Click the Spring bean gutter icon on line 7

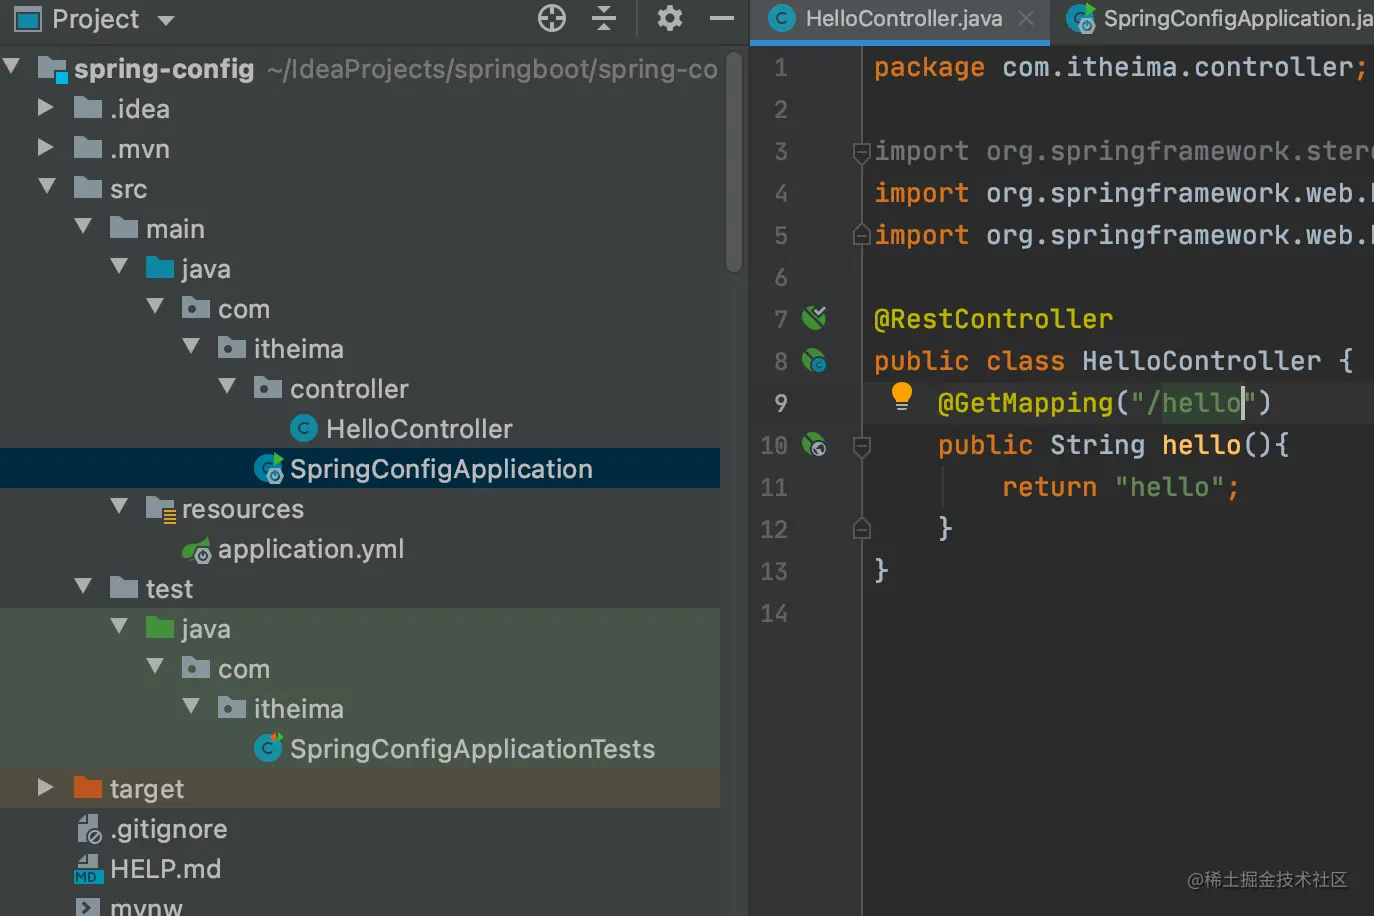[814, 318]
